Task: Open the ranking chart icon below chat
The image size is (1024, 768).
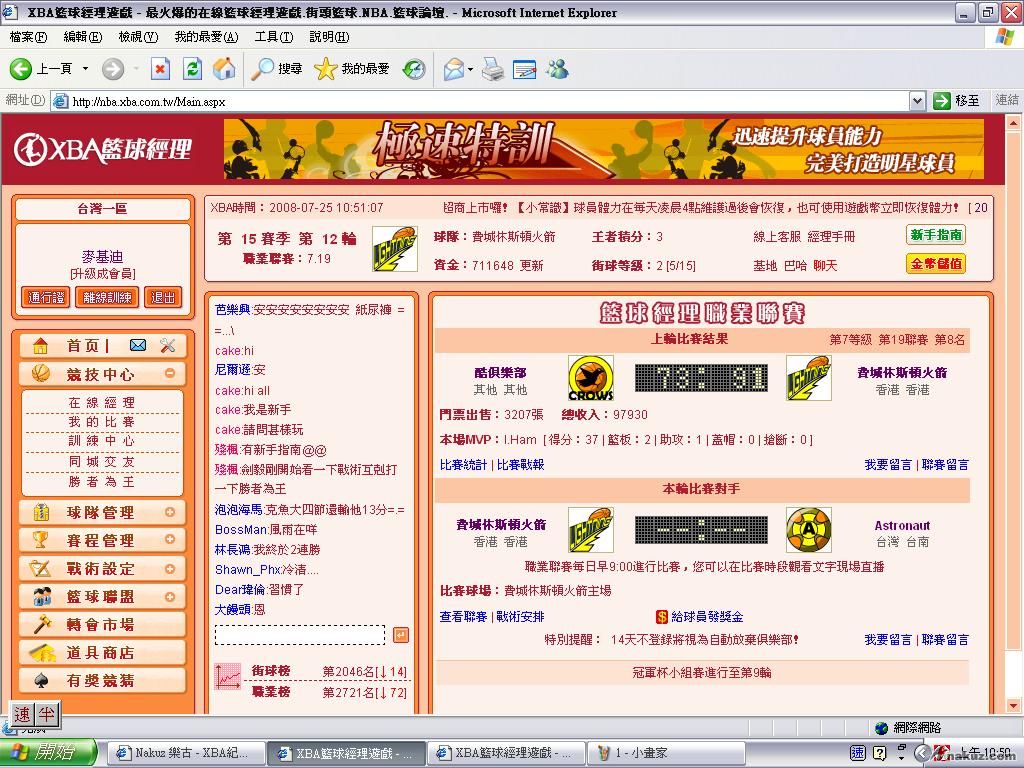Action: click(228, 678)
